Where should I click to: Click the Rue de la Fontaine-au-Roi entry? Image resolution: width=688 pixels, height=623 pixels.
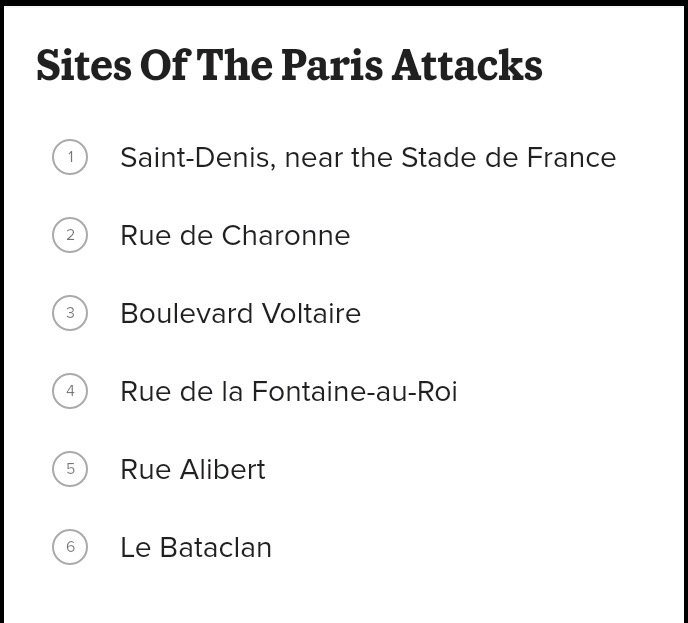[x=289, y=391]
